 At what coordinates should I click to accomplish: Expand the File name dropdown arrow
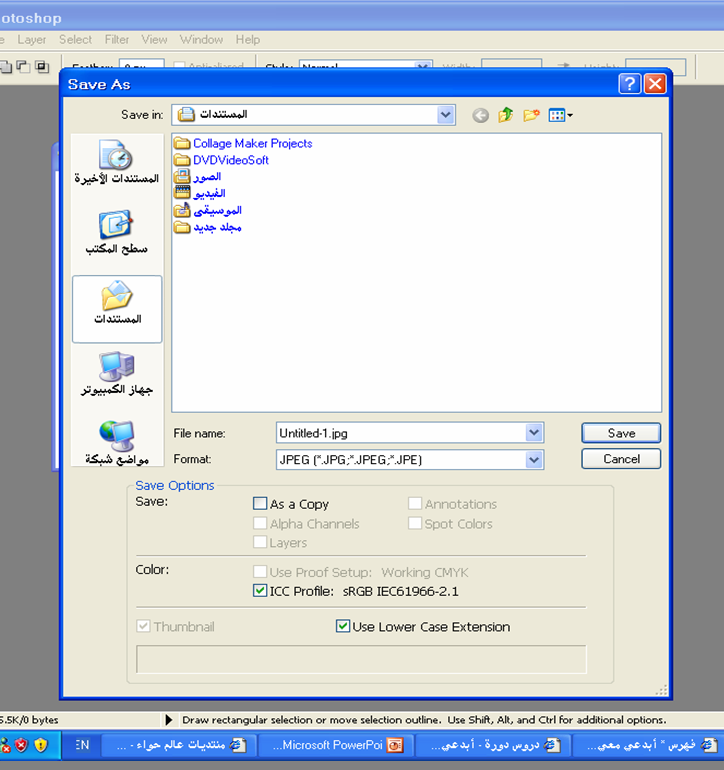click(x=534, y=433)
